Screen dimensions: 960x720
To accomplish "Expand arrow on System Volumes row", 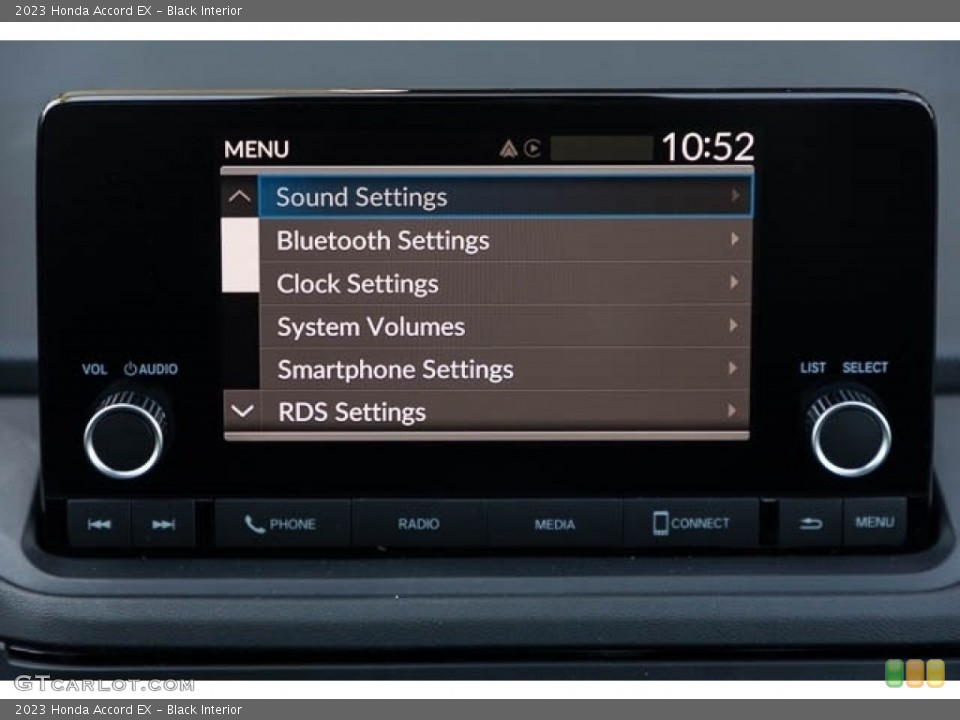I will (x=733, y=325).
